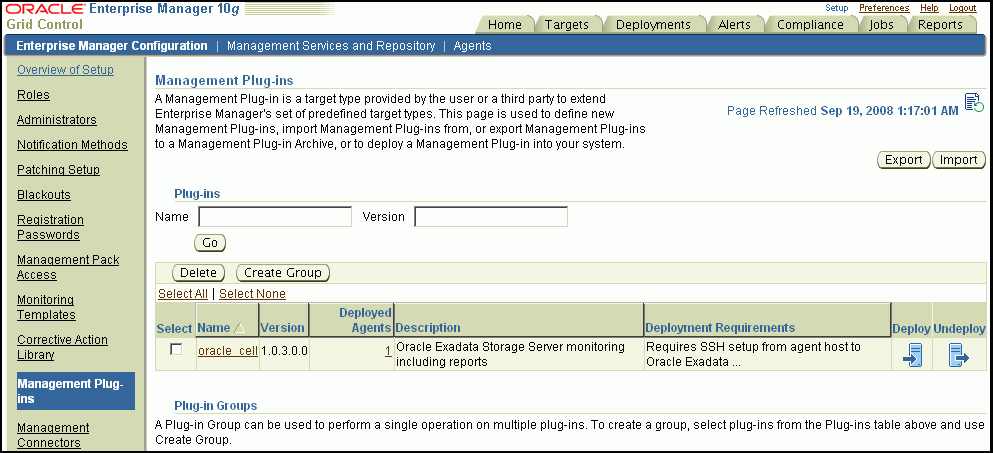This screenshot has width=993, height=453.
Task: Open Patching Setup in sidebar
Action: tap(58, 170)
